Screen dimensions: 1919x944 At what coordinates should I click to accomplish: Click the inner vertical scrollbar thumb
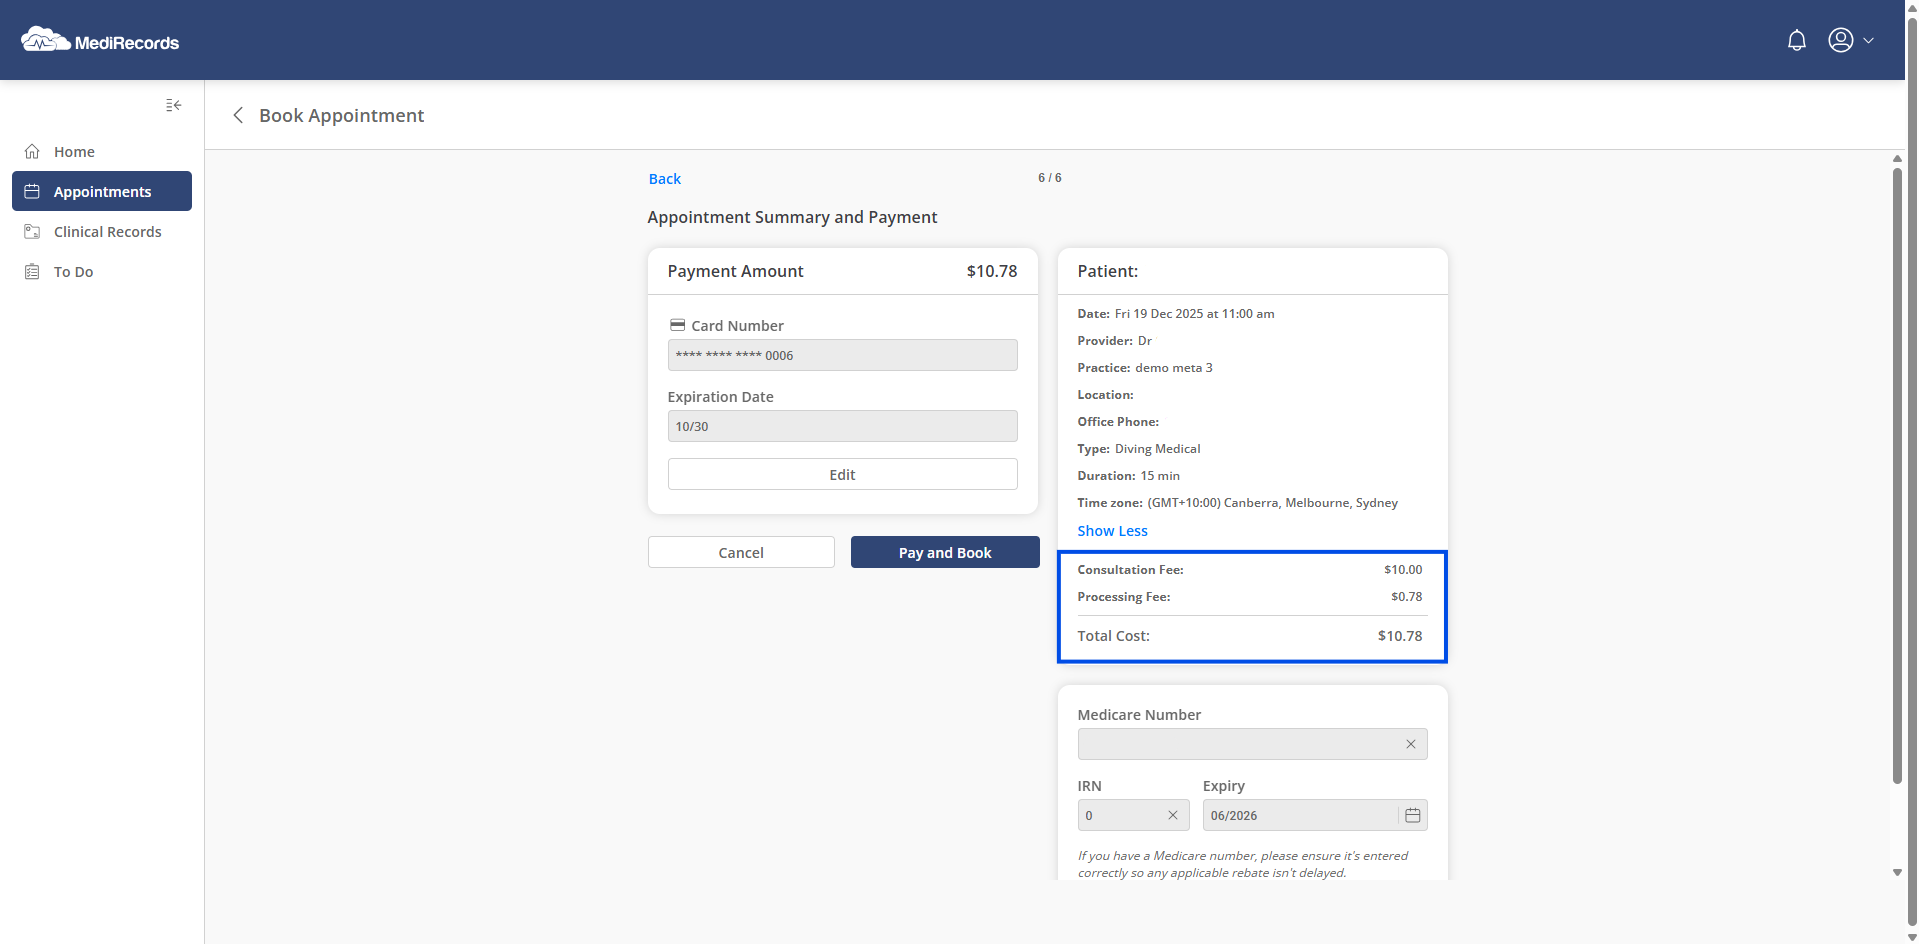1897,476
